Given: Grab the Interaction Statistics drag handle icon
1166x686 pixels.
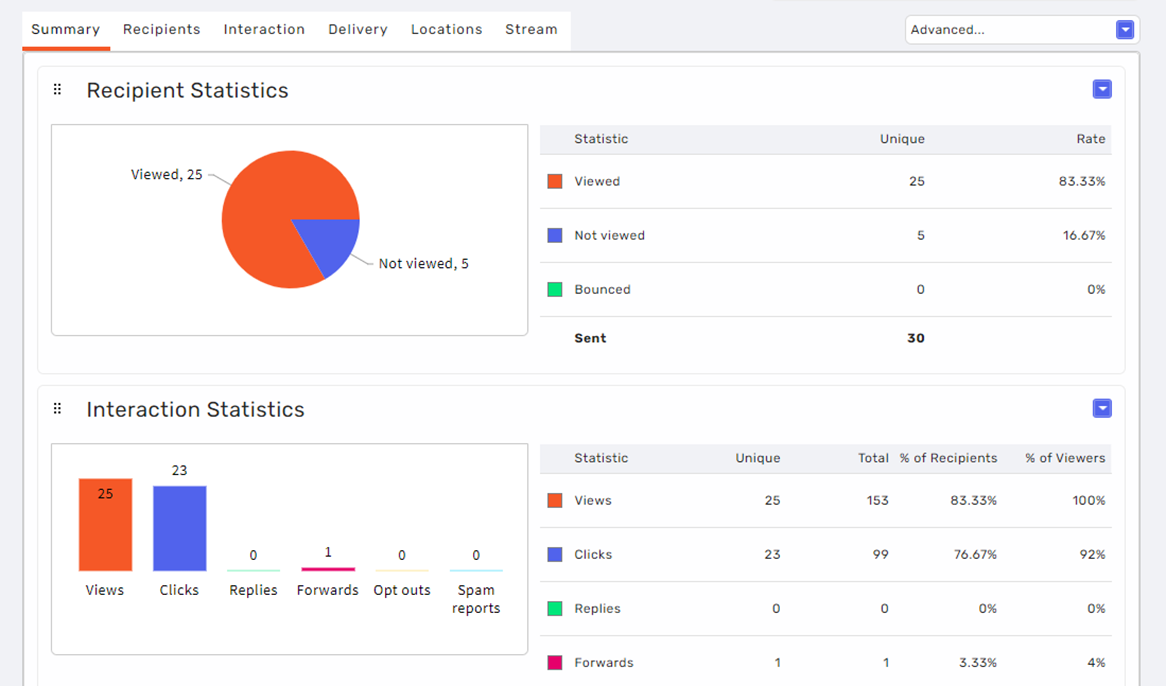Looking at the screenshot, I should click(57, 409).
